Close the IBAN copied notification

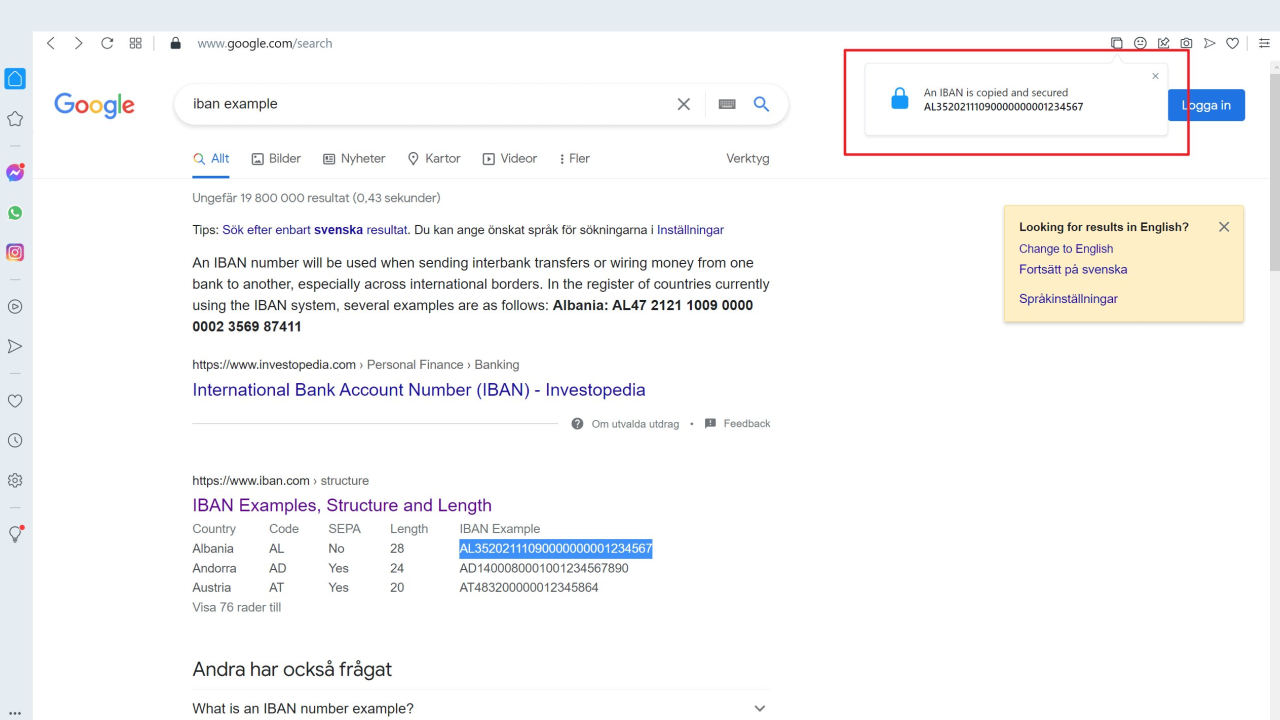click(1156, 76)
